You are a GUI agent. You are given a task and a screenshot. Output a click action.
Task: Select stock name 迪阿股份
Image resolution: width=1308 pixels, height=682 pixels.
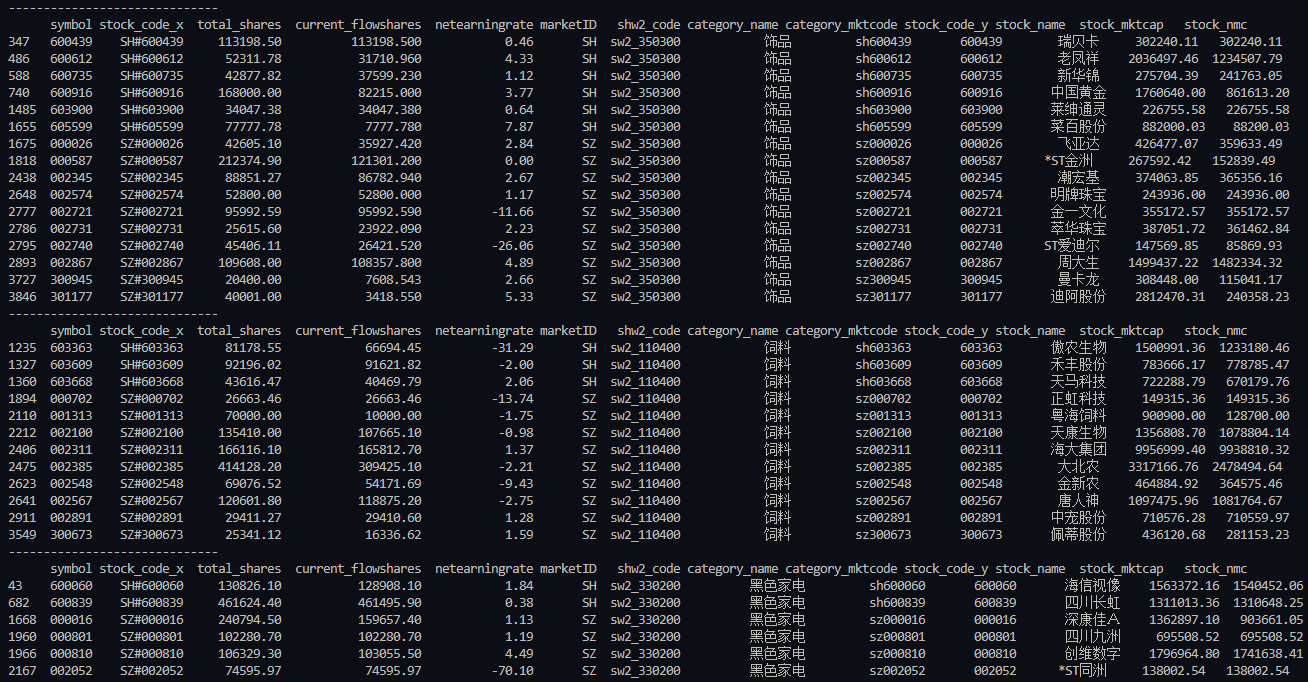tap(1078, 297)
